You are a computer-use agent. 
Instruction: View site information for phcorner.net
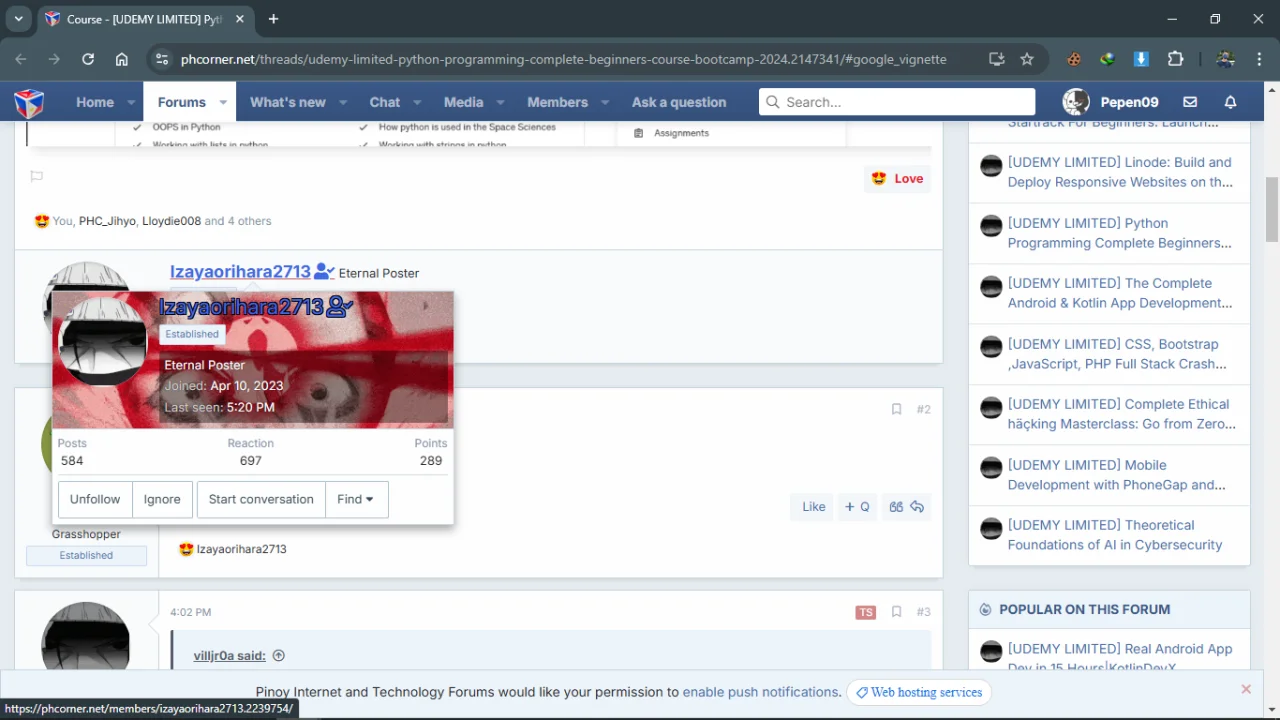[x=162, y=59]
